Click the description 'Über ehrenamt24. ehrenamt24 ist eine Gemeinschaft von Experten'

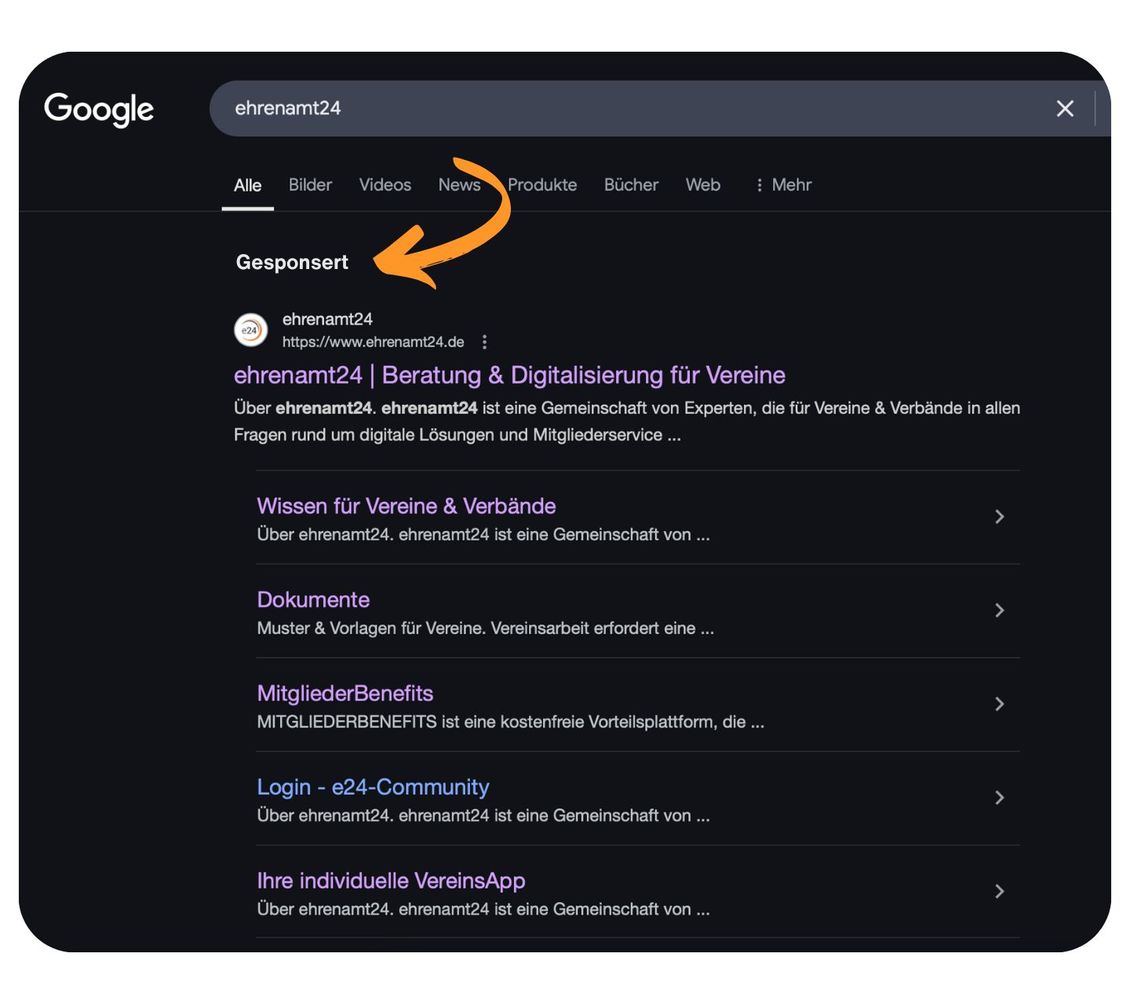[627, 422]
